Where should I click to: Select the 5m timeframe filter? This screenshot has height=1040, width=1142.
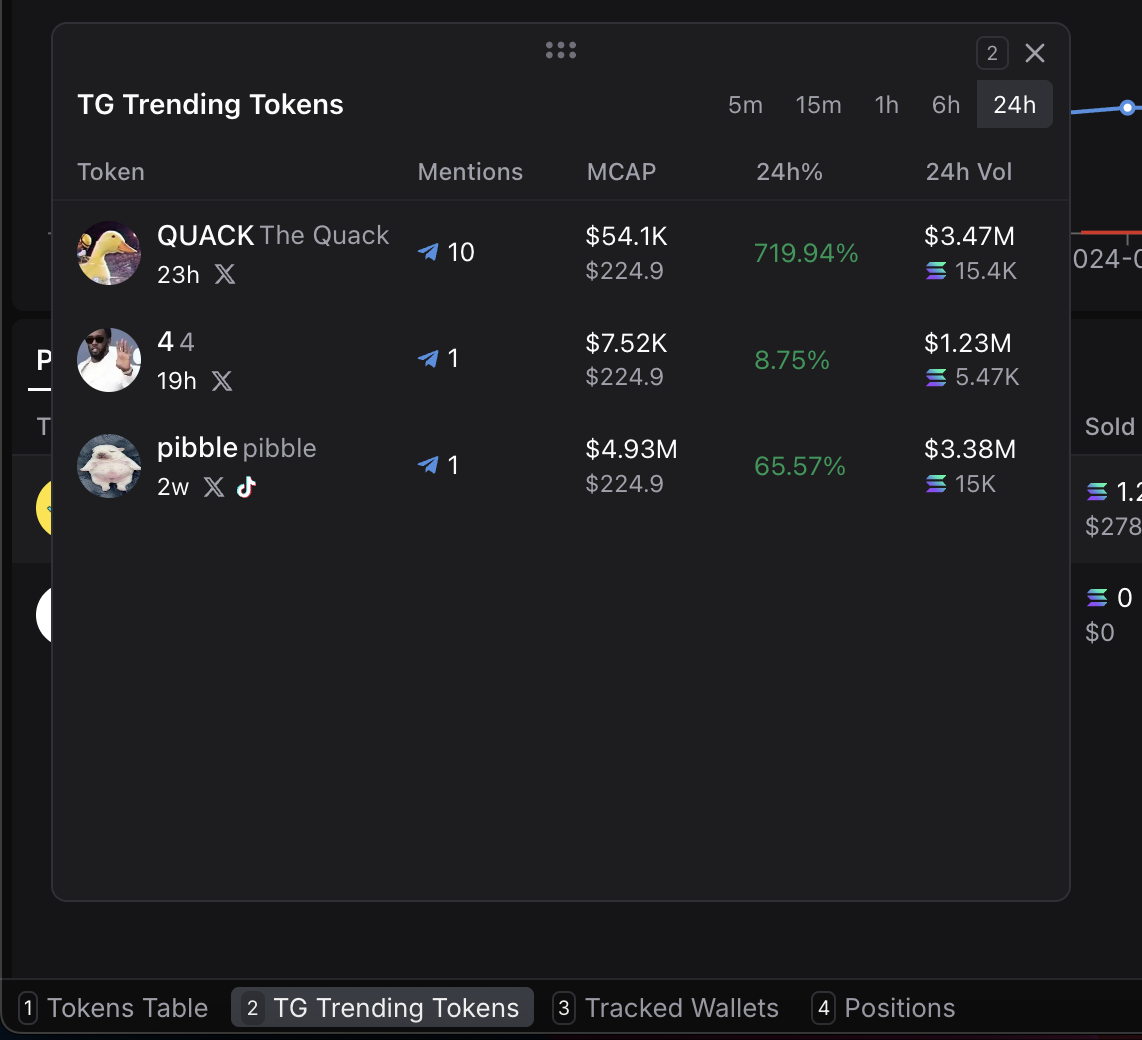coord(745,105)
